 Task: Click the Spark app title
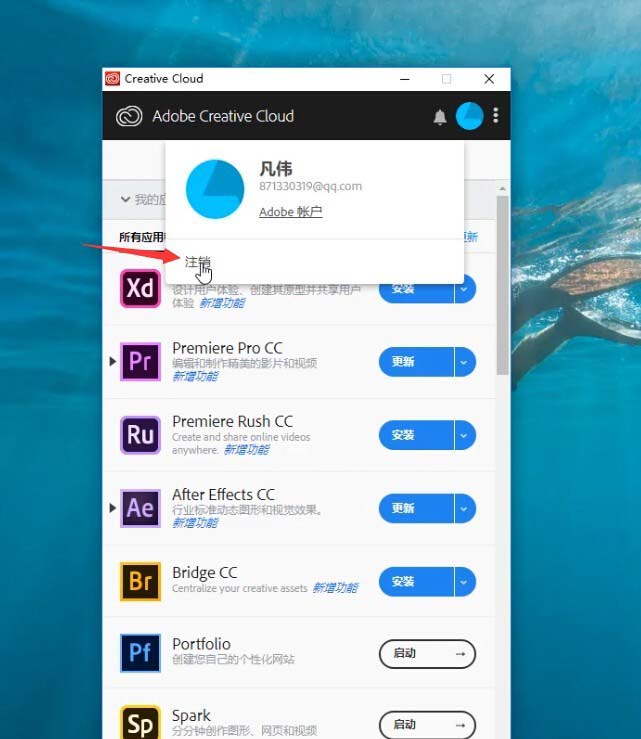pyautogui.click(x=191, y=715)
